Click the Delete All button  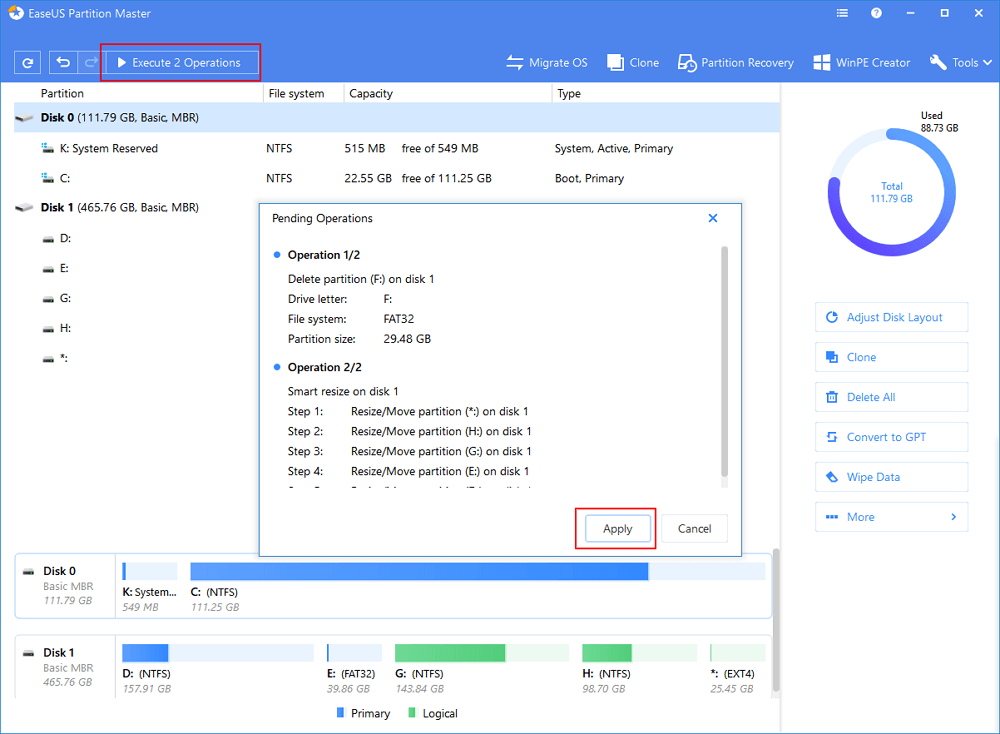coord(891,397)
